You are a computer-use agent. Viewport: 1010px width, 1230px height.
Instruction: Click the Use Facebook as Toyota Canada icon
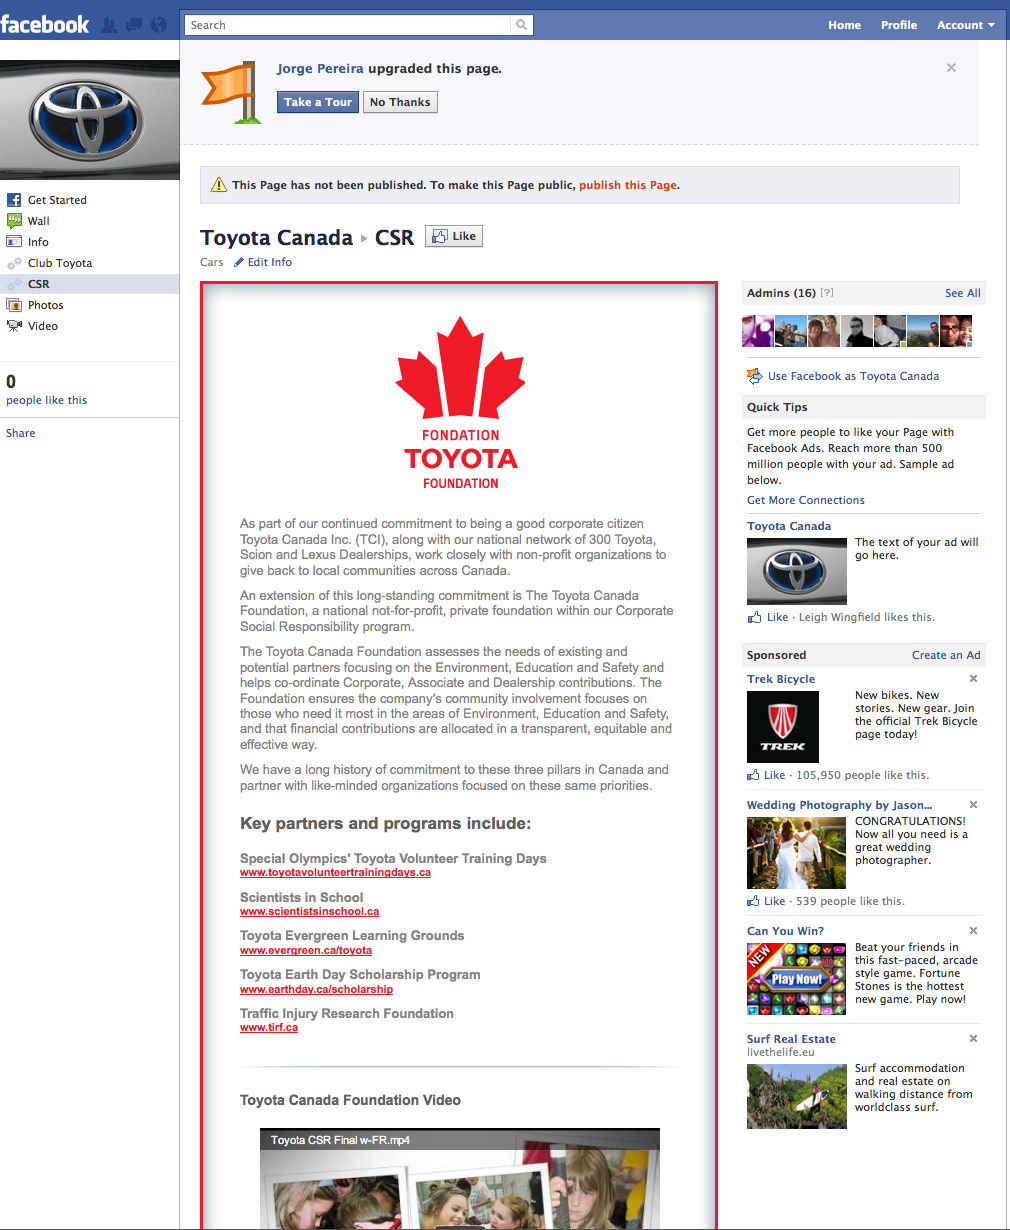pos(755,376)
